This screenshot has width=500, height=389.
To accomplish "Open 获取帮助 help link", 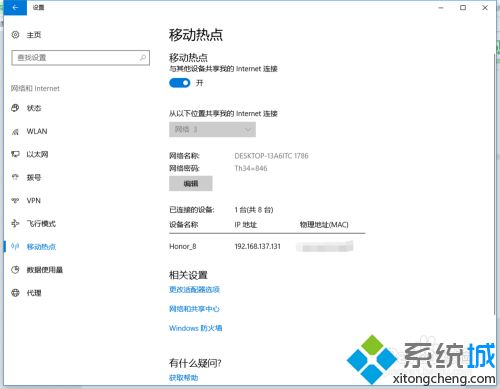I will click(x=183, y=377).
